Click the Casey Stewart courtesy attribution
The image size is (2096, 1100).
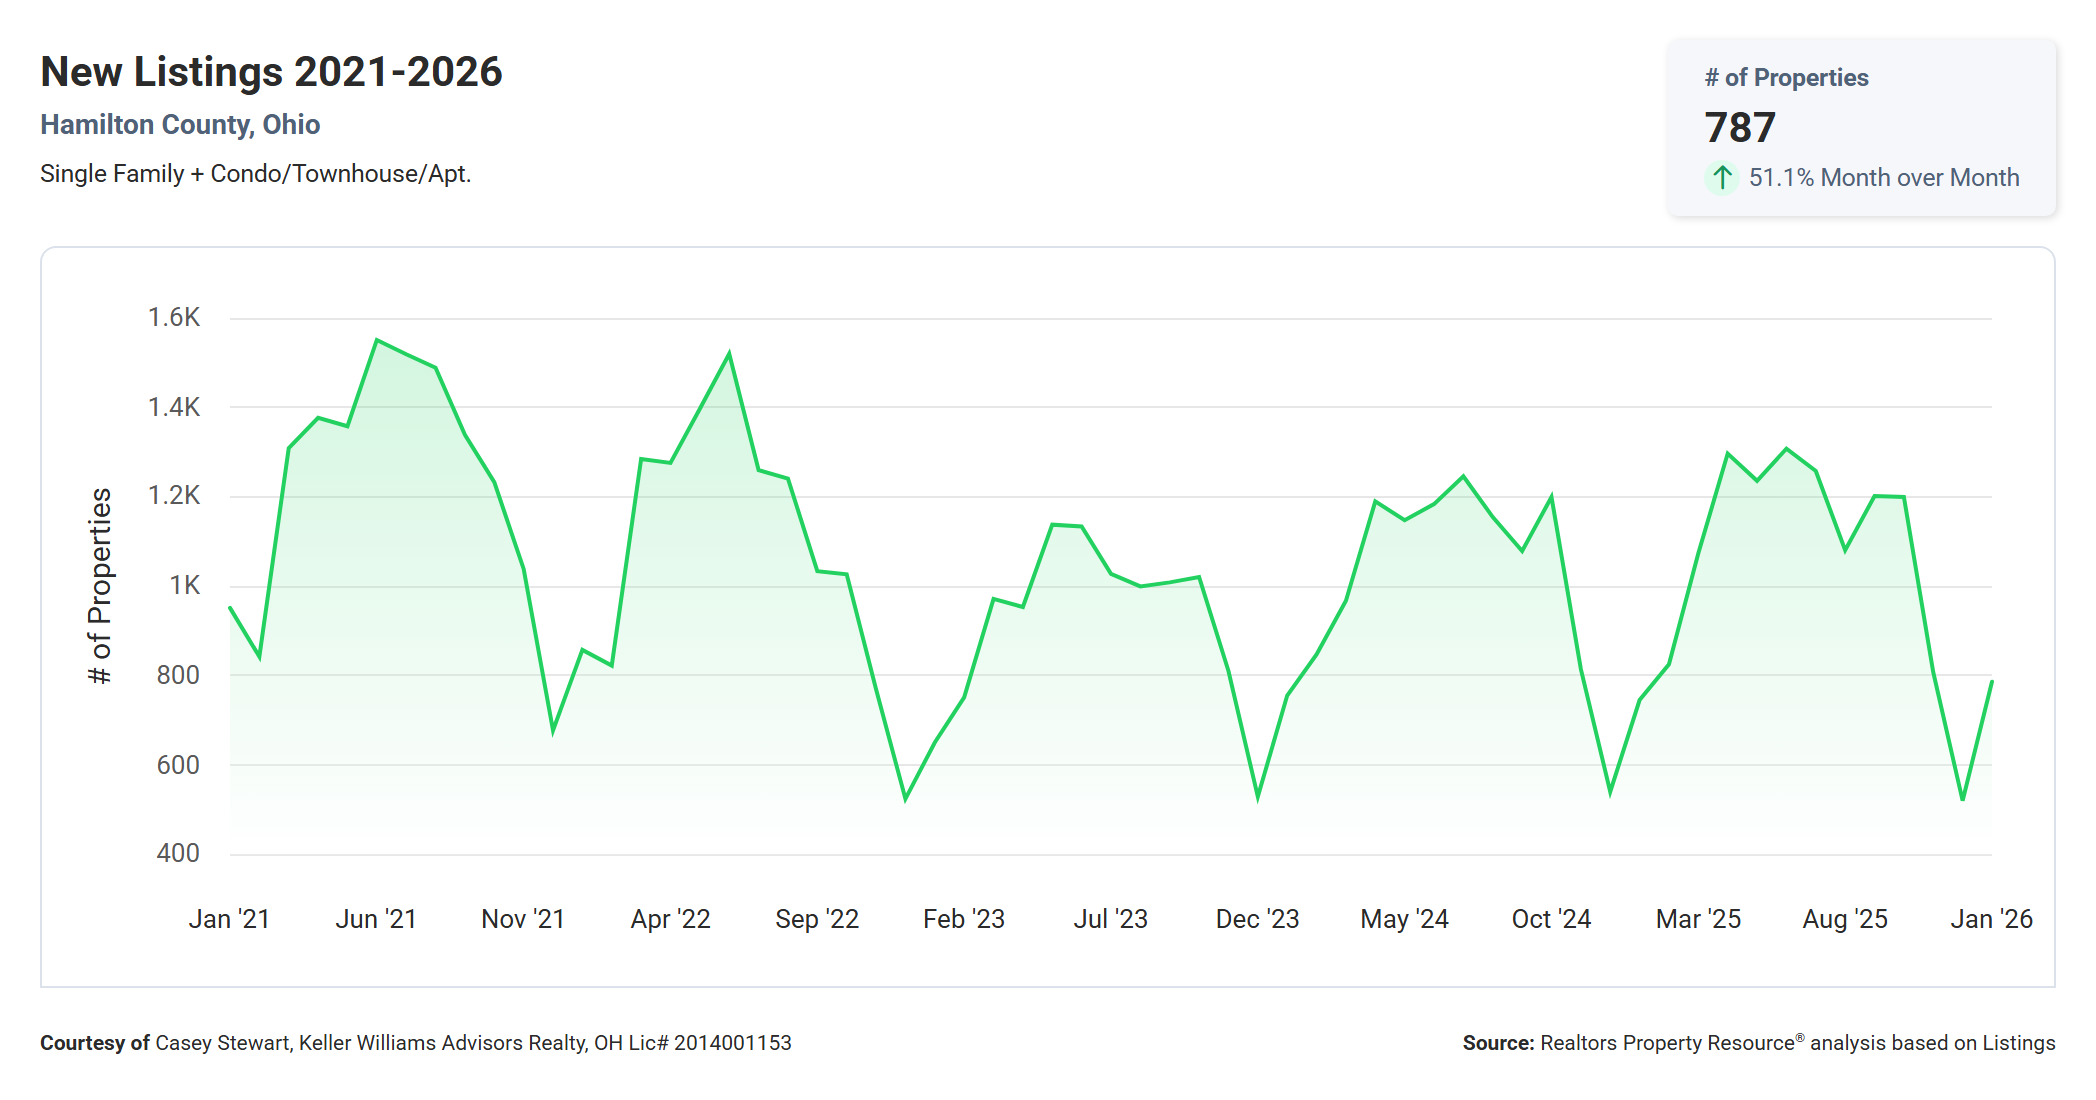click(416, 1042)
